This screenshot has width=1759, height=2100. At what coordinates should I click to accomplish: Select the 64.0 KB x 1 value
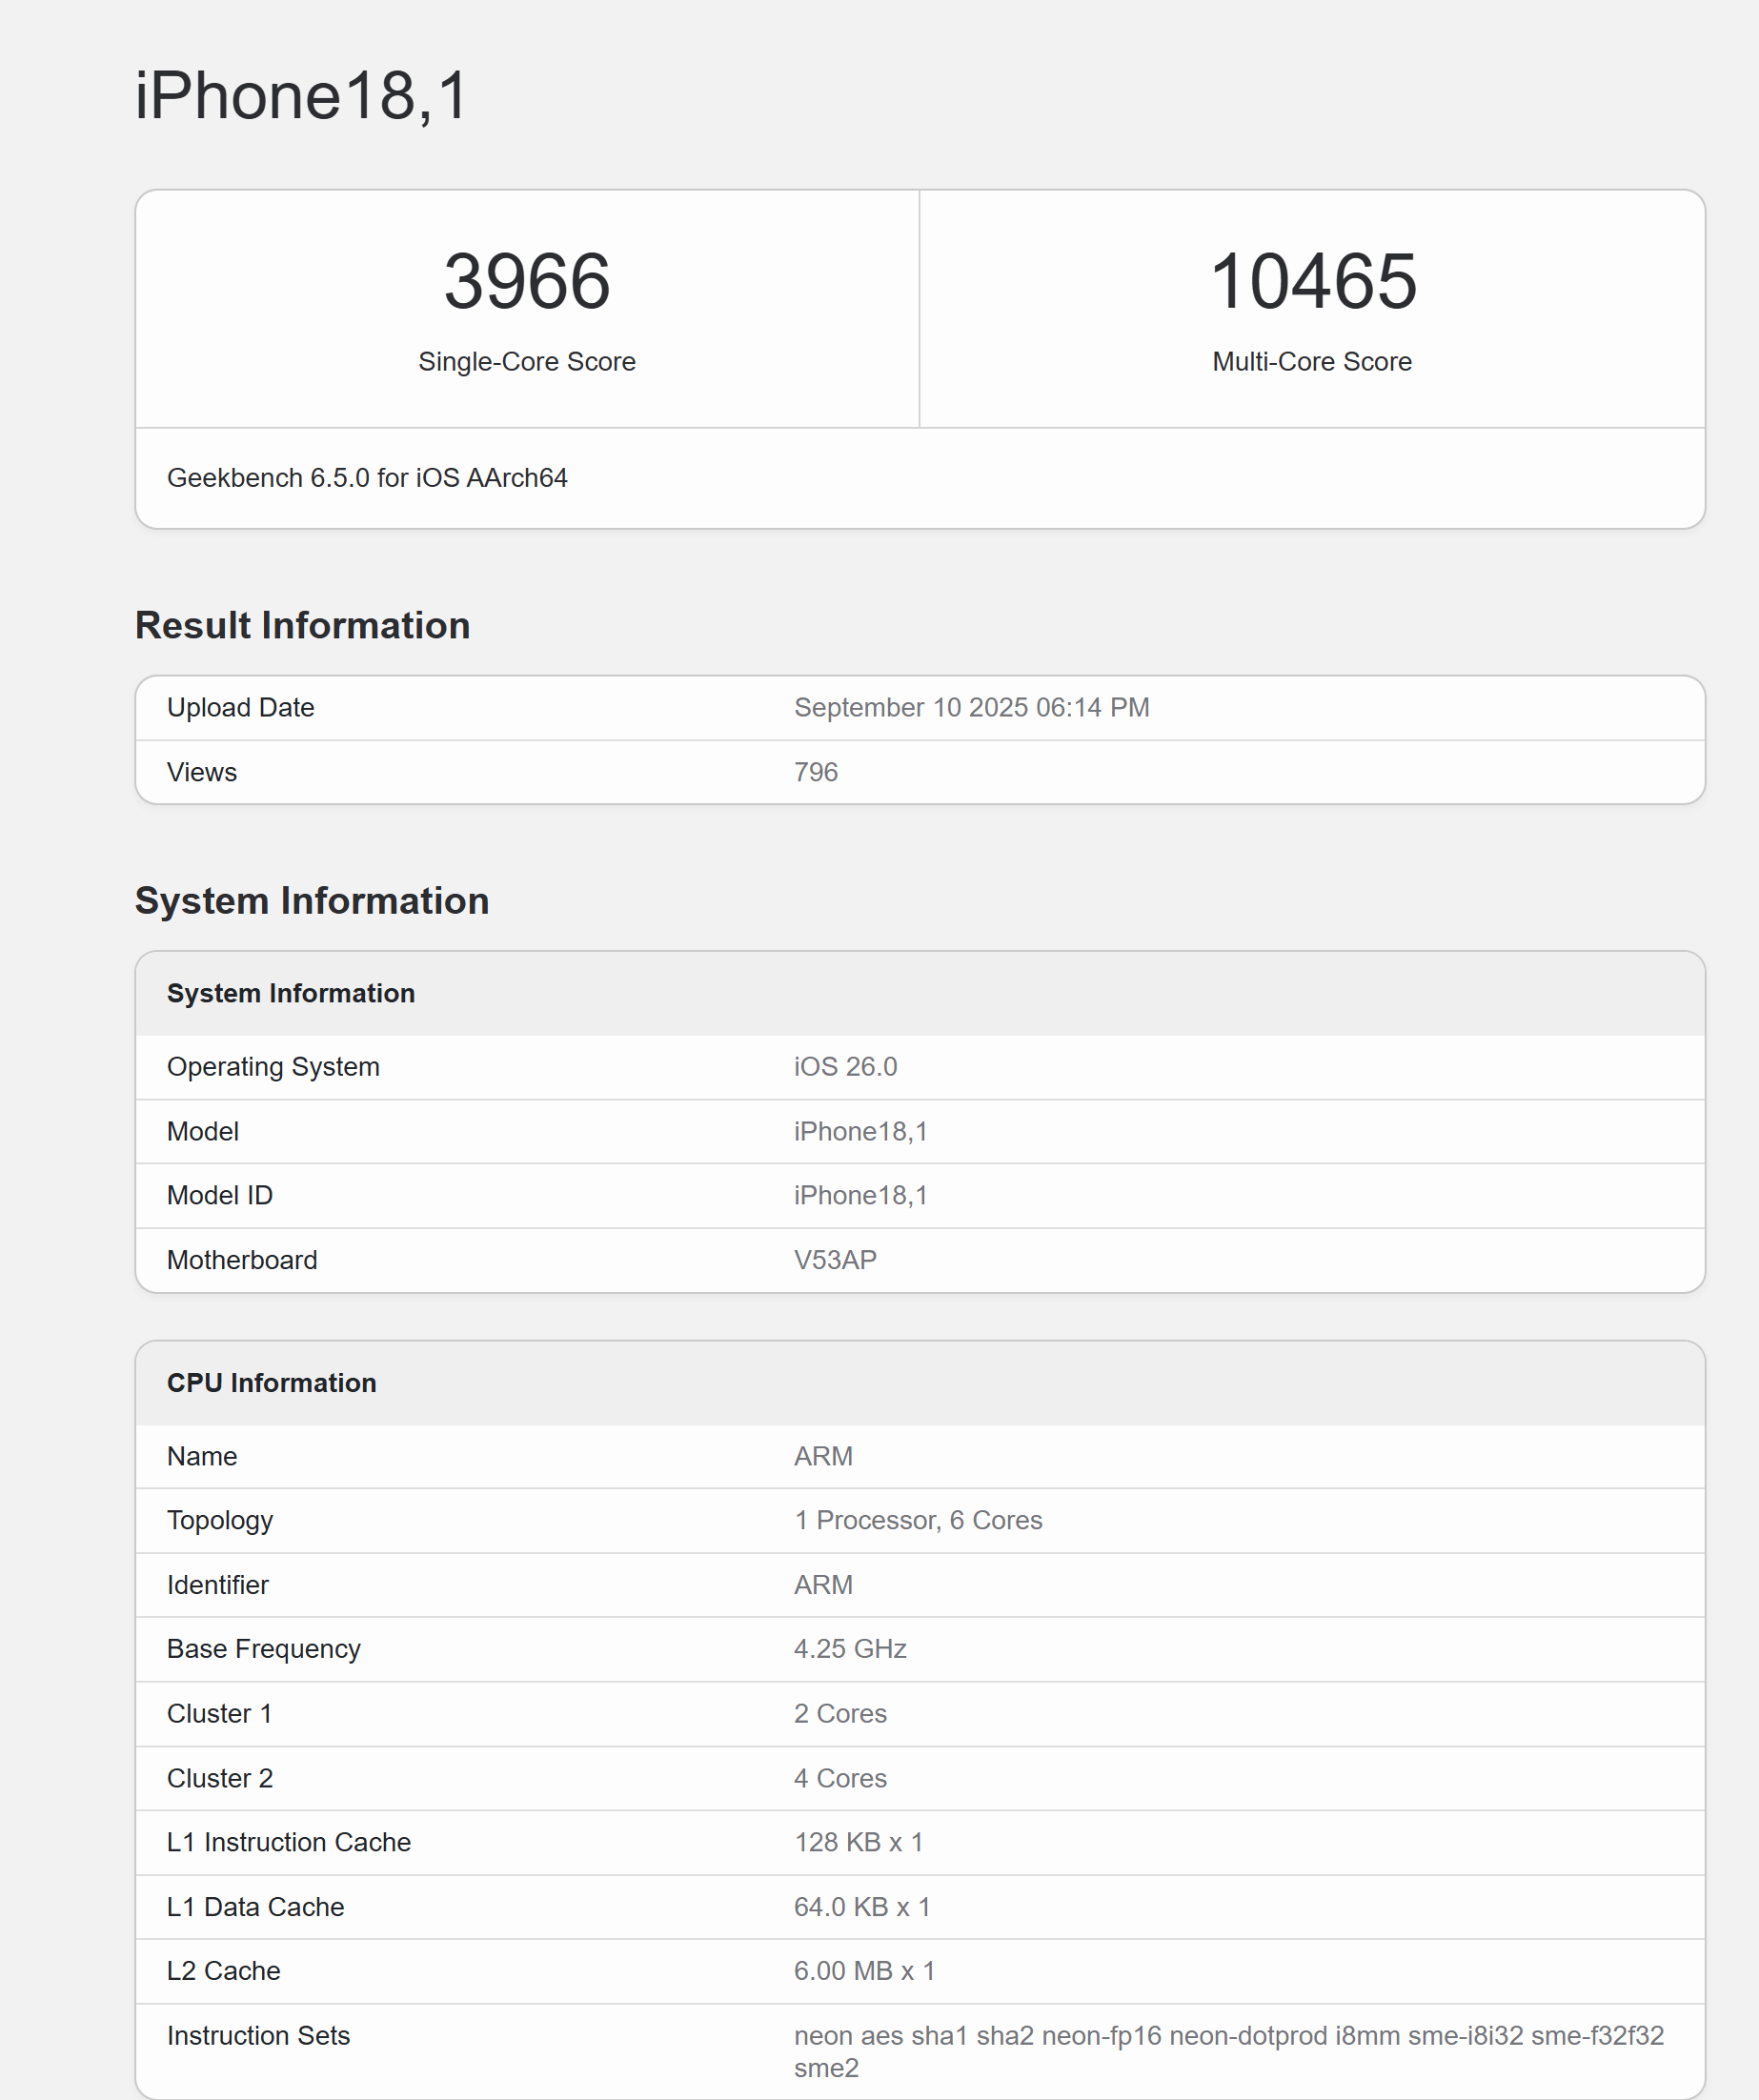point(862,1907)
